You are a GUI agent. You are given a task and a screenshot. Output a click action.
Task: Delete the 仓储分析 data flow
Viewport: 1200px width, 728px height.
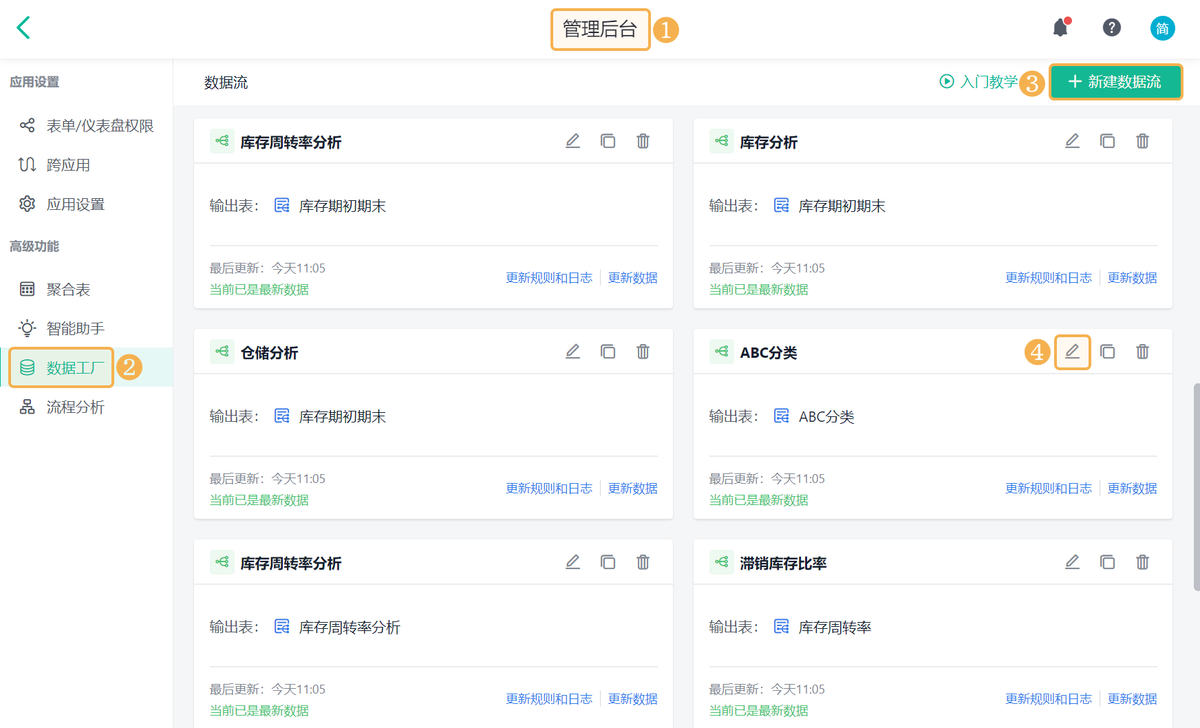(643, 352)
